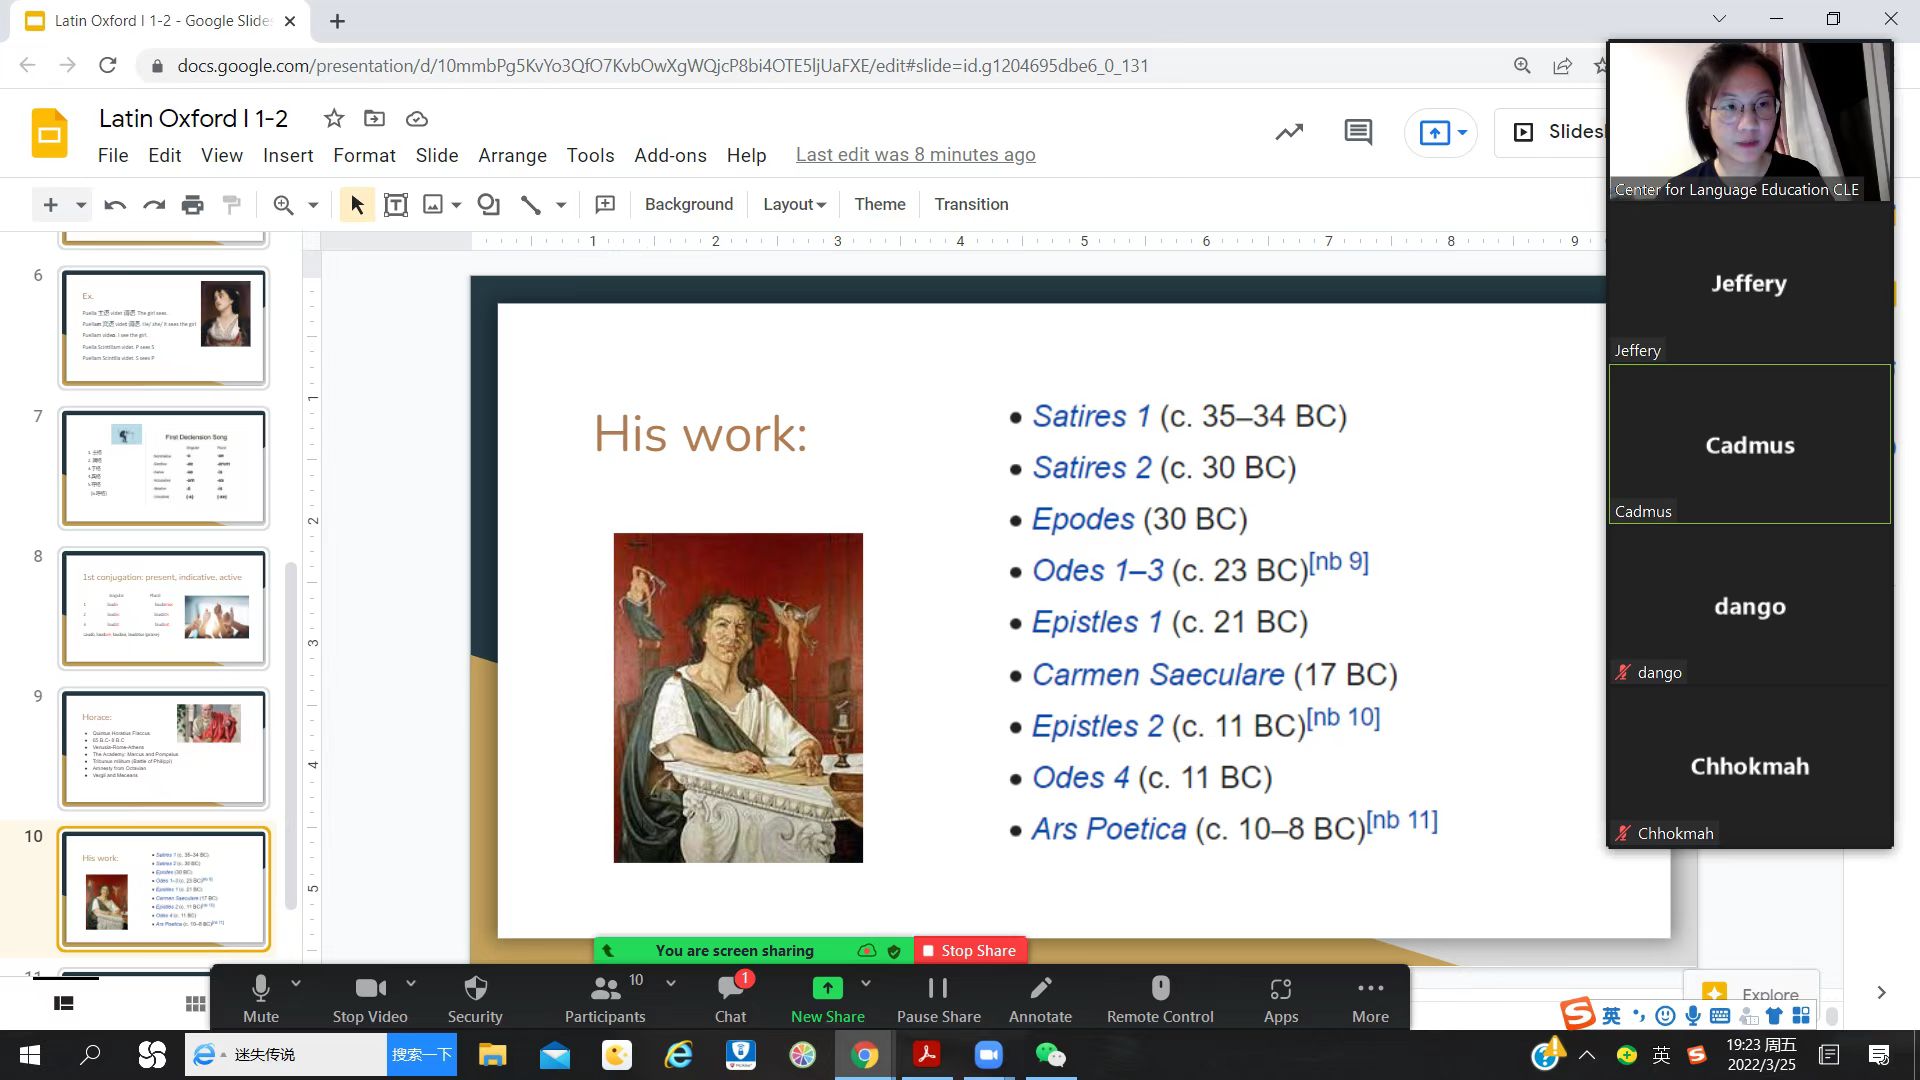Click the add comment icon in toolbar

[605, 205]
